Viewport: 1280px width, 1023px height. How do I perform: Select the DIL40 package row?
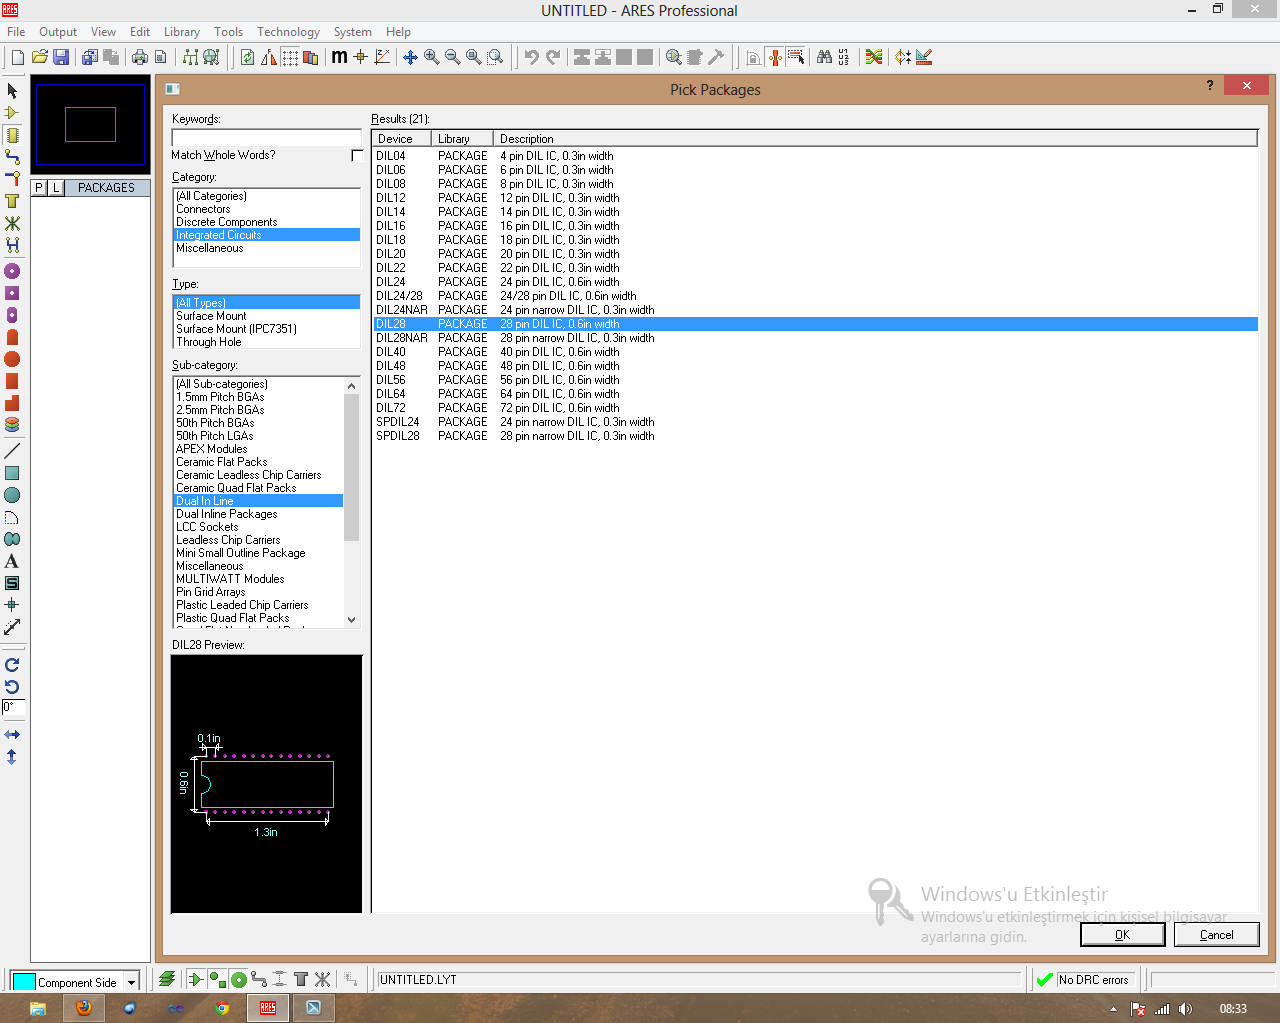click(x=815, y=352)
